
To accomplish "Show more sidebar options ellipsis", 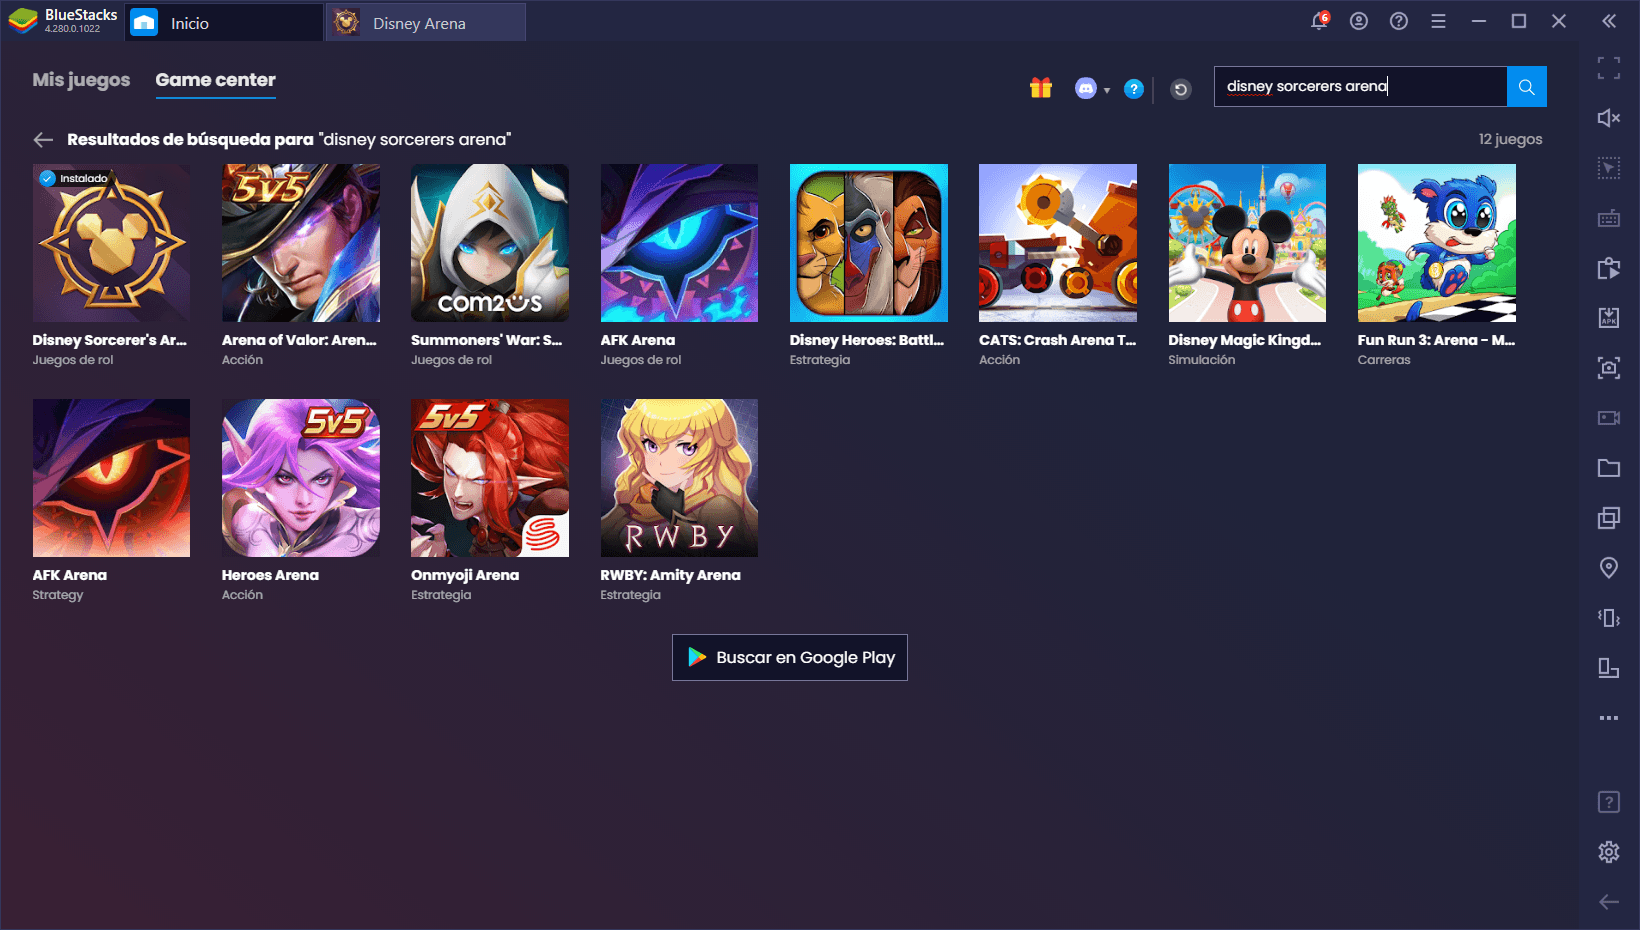I will (1609, 718).
